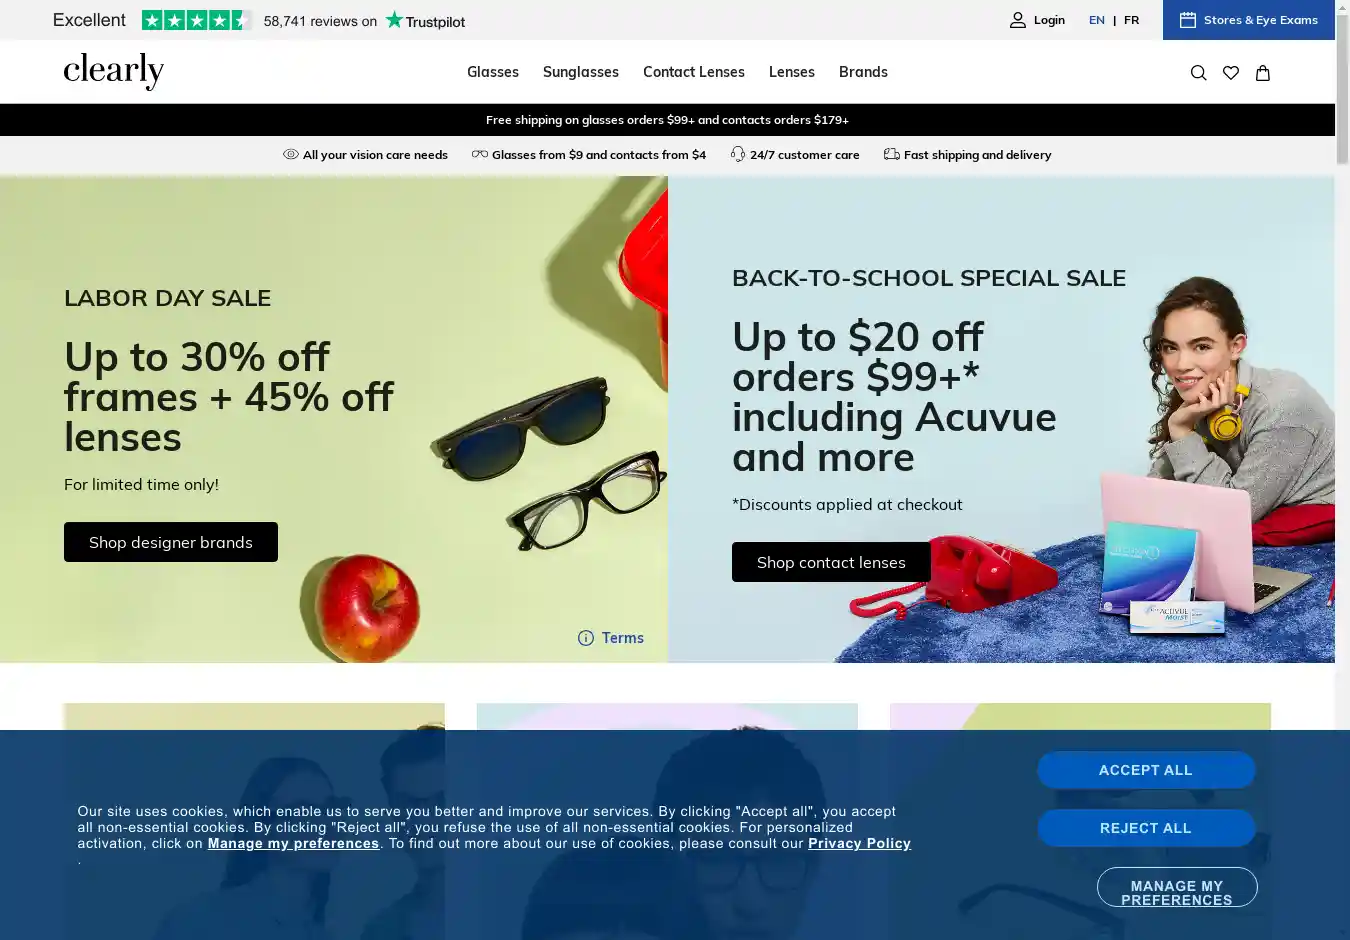Select EN language option
Viewport: 1350px width, 940px height.
(1097, 20)
